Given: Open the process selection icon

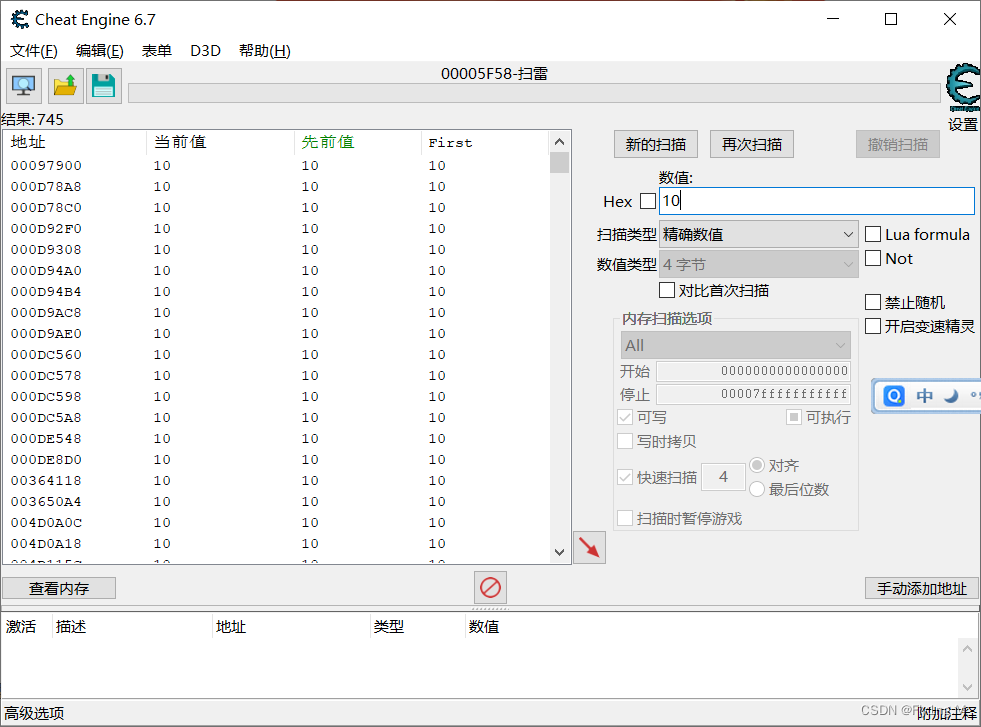Looking at the screenshot, I should [22, 85].
